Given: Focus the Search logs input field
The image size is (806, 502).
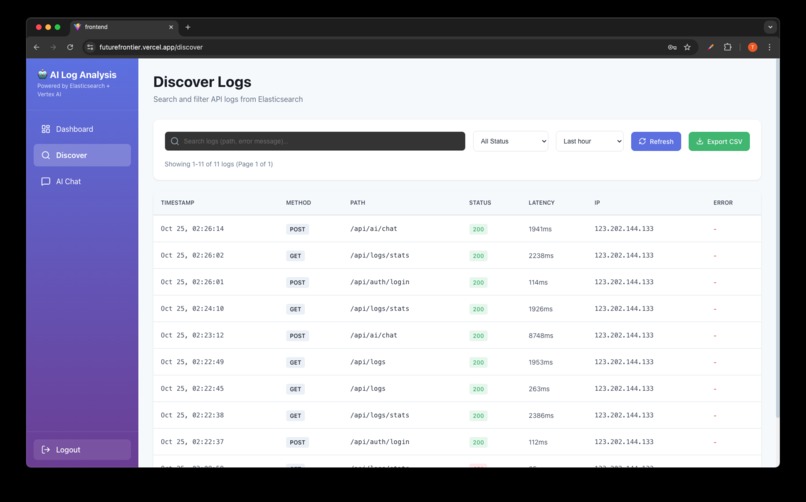Looking at the screenshot, I should (x=315, y=141).
